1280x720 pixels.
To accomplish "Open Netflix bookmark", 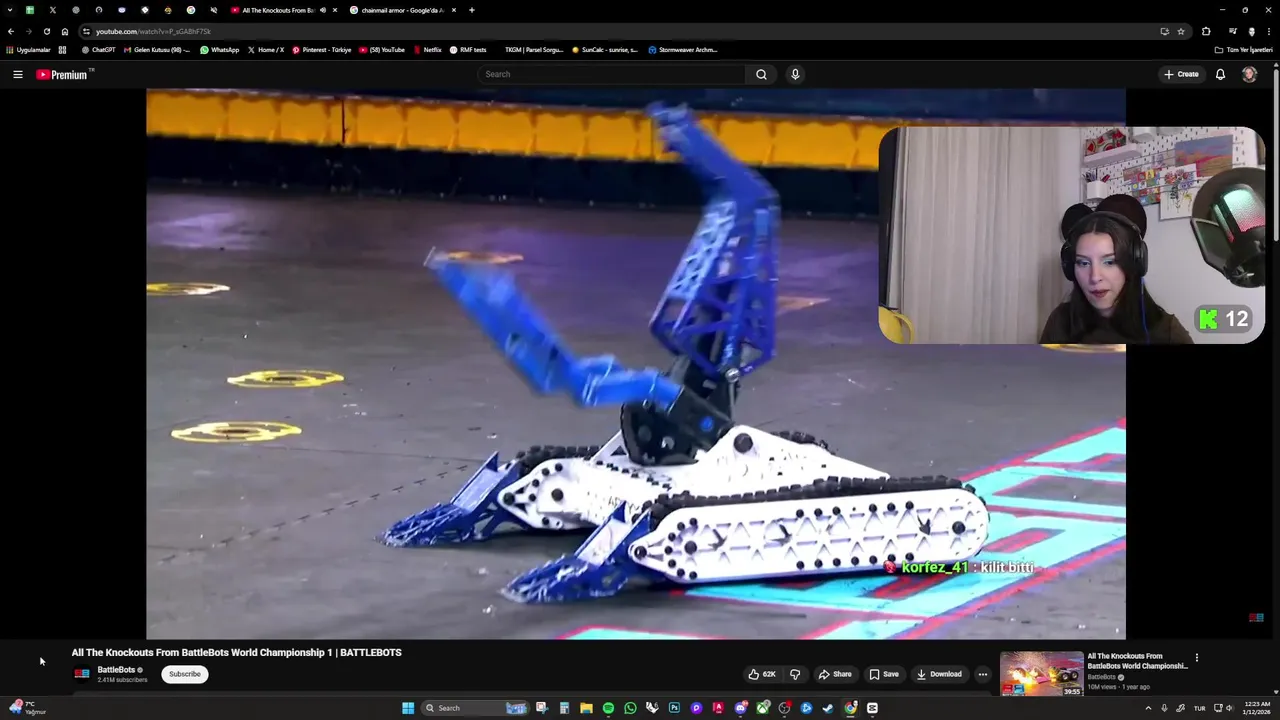I will click(x=427, y=50).
